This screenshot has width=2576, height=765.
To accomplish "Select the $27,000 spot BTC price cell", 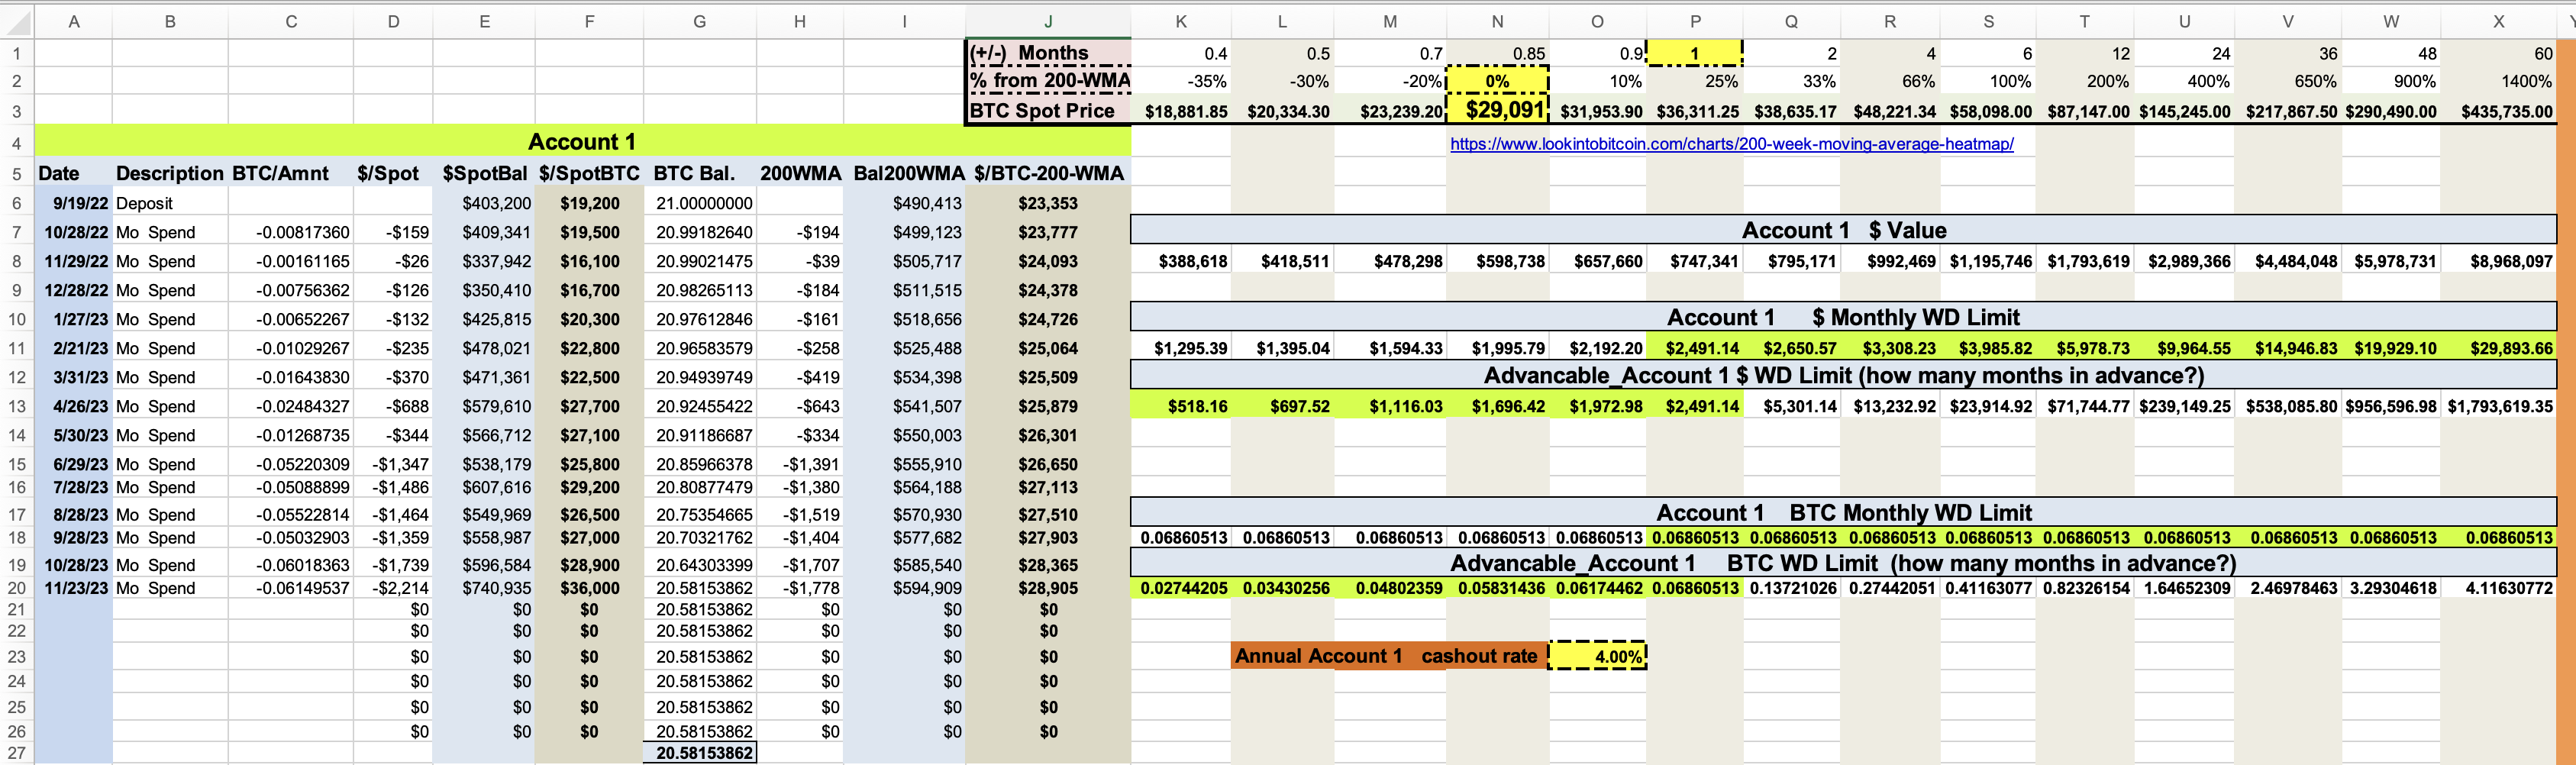I will pyautogui.click(x=589, y=537).
